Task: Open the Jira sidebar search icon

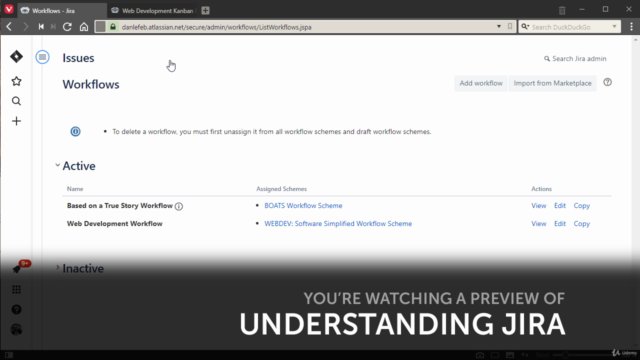Action: (16, 101)
